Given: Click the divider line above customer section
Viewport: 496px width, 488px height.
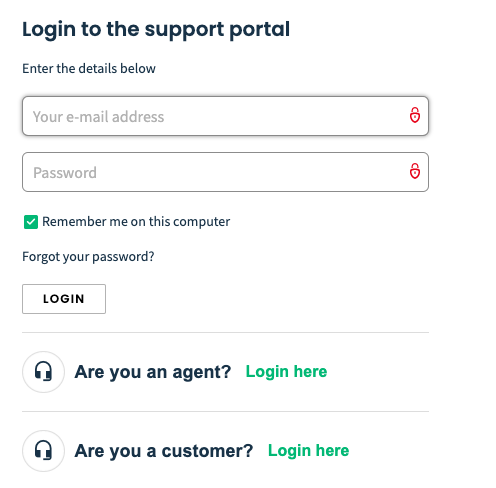Looking at the screenshot, I should (x=225, y=411).
